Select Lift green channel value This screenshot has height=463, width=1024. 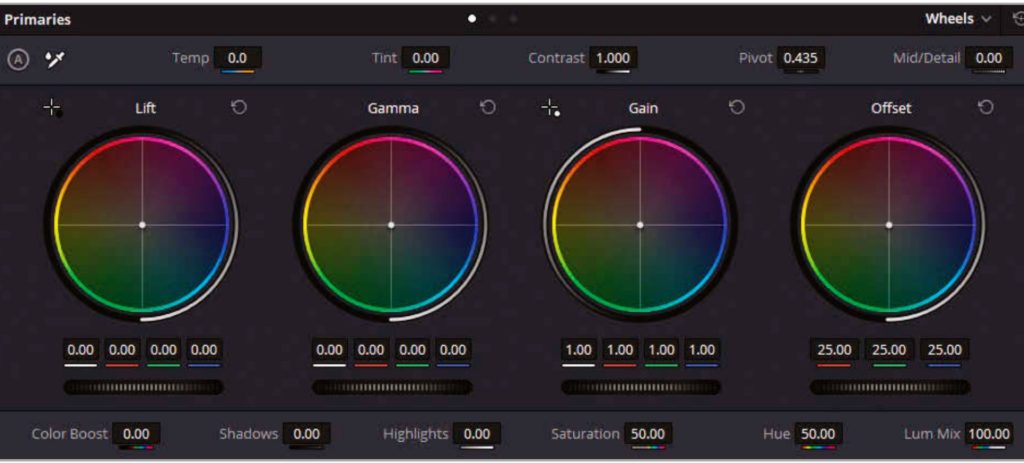[x=163, y=350]
